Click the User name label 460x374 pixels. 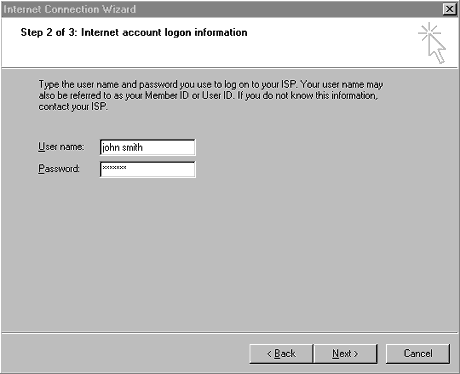pos(61,147)
